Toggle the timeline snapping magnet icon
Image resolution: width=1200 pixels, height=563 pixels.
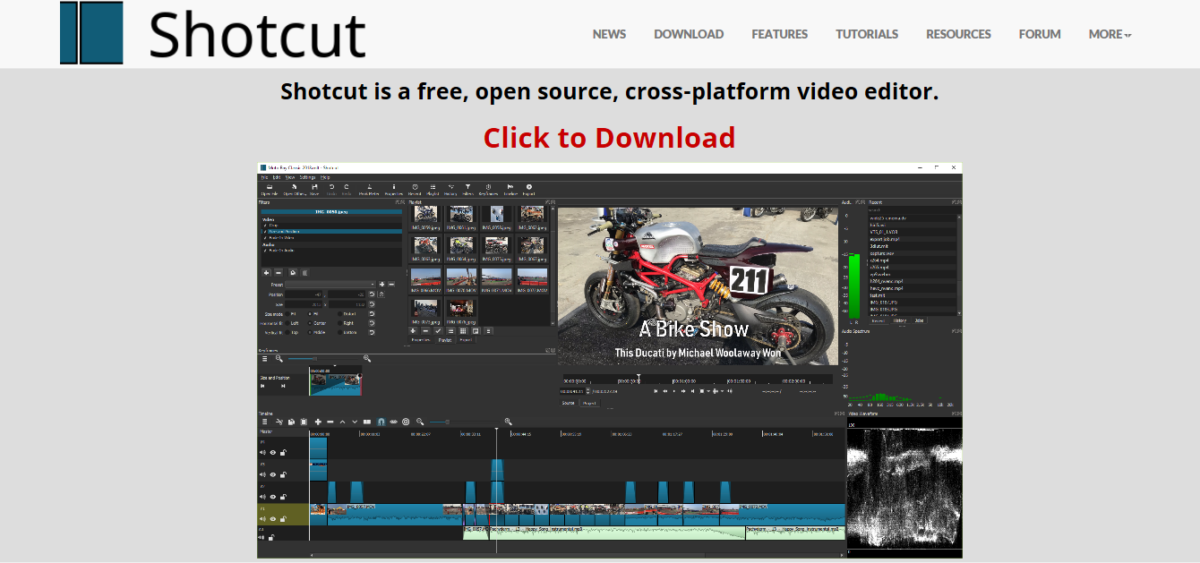click(381, 422)
